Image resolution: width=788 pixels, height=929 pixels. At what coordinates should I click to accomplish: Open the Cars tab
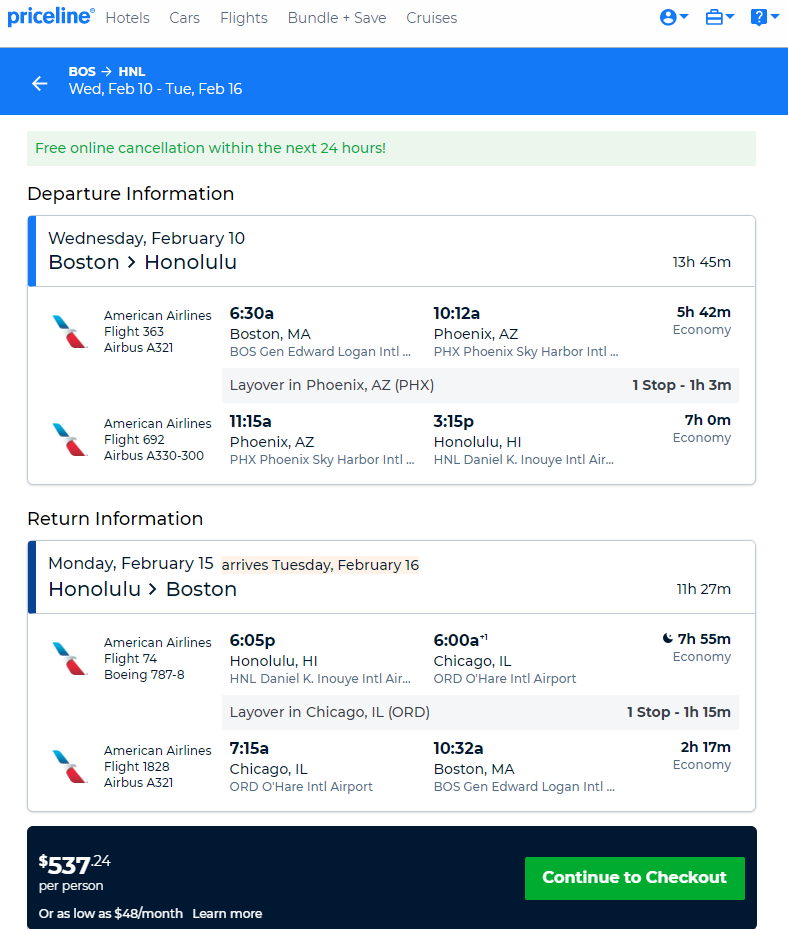[x=184, y=18]
